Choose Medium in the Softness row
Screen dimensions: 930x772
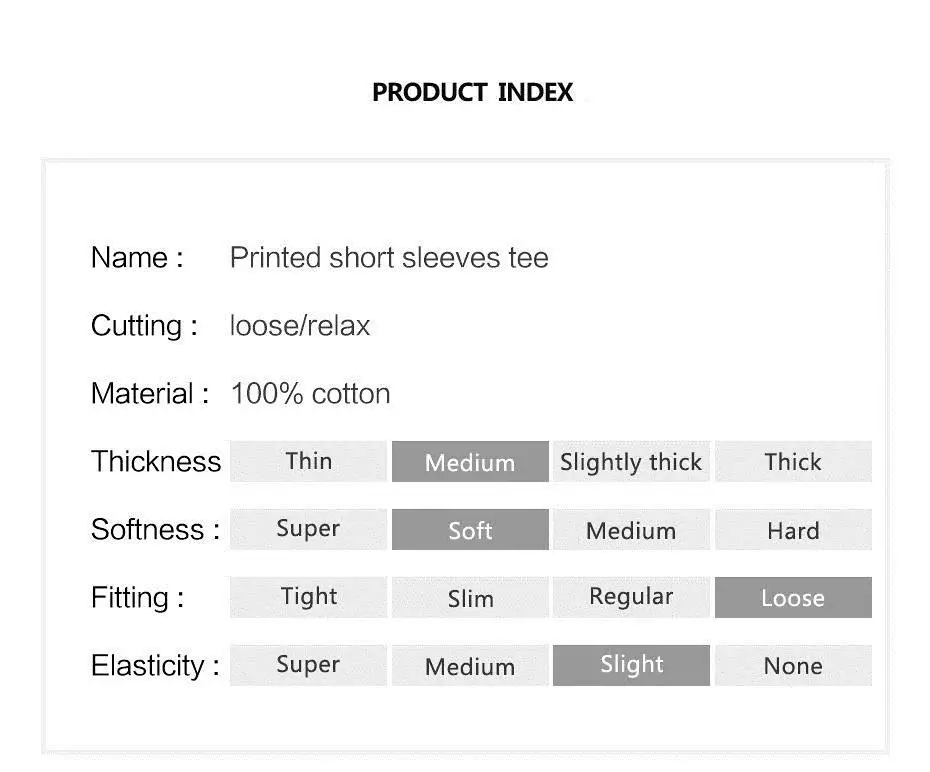coord(632,529)
